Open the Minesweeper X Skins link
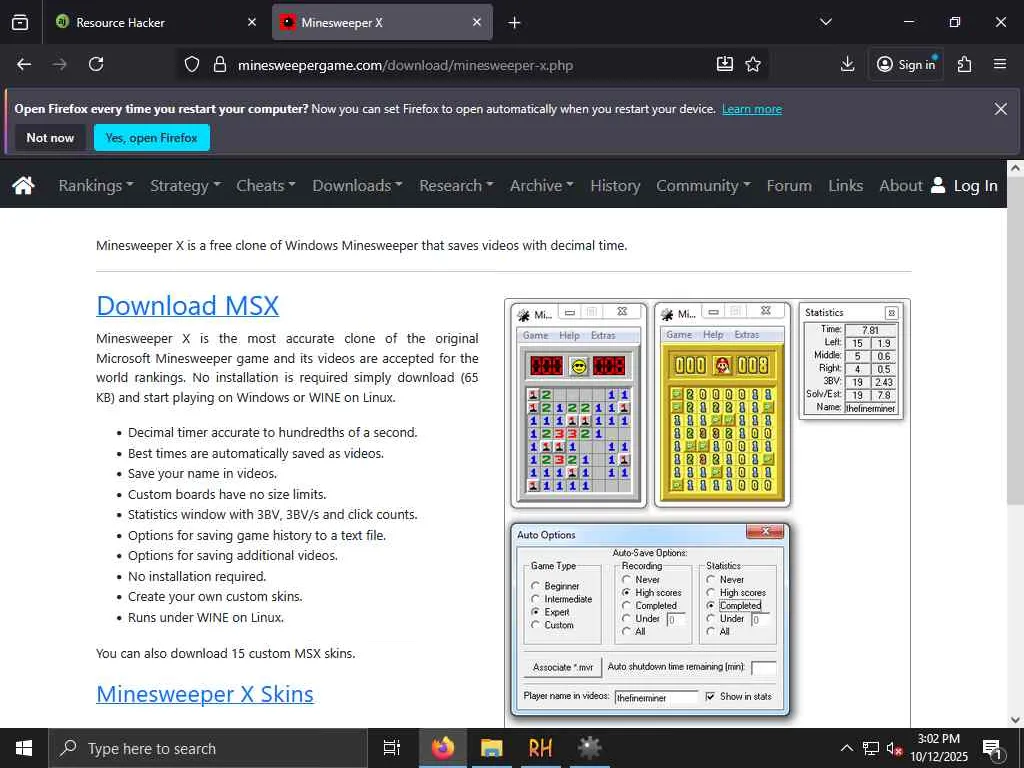Image resolution: width=1024 pixels, height=768 pixels. pyautogui.click(x=205, y=694)
